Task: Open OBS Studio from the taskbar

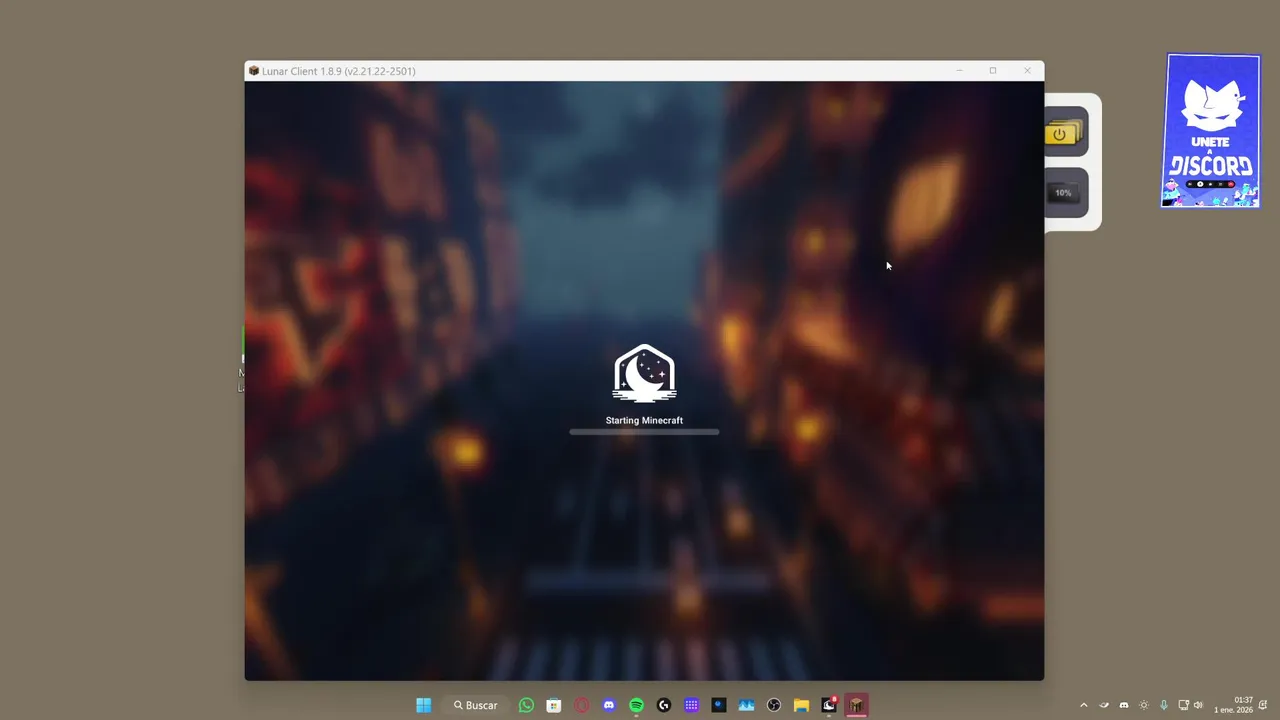Action: click(x=774, y=705)
